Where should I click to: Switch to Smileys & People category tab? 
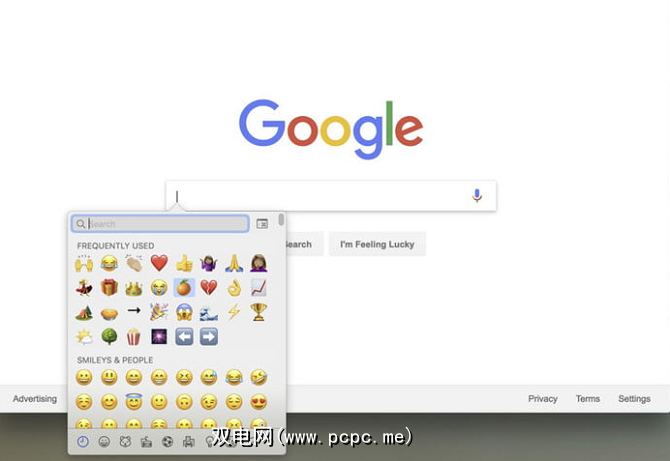tap(104, 442)
